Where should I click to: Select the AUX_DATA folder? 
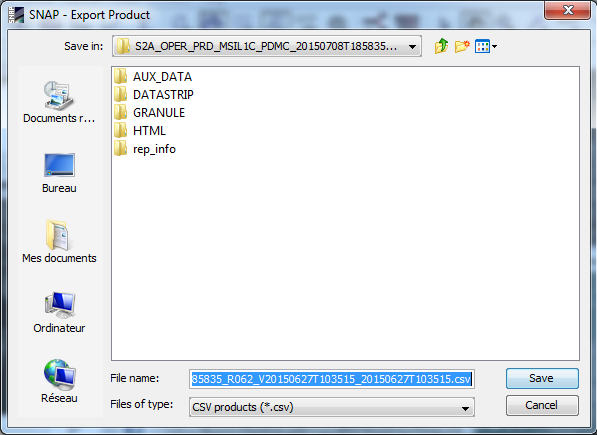click(153, 77)
